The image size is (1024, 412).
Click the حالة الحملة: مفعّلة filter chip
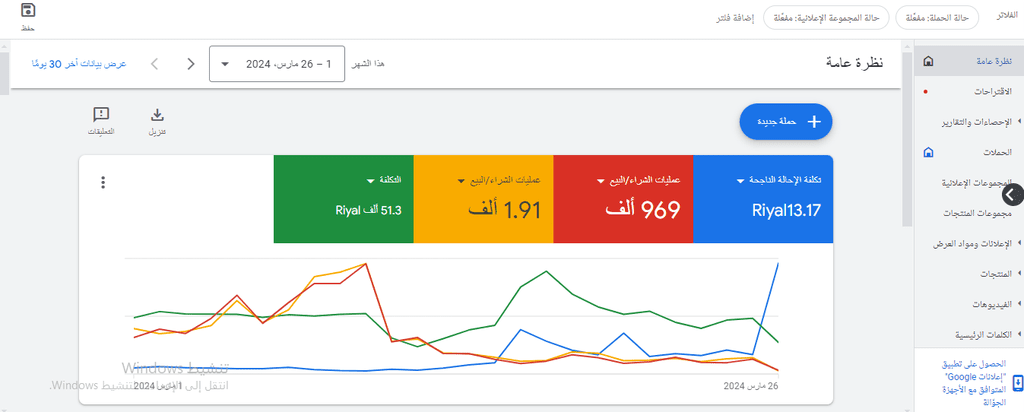click(936, 18)
